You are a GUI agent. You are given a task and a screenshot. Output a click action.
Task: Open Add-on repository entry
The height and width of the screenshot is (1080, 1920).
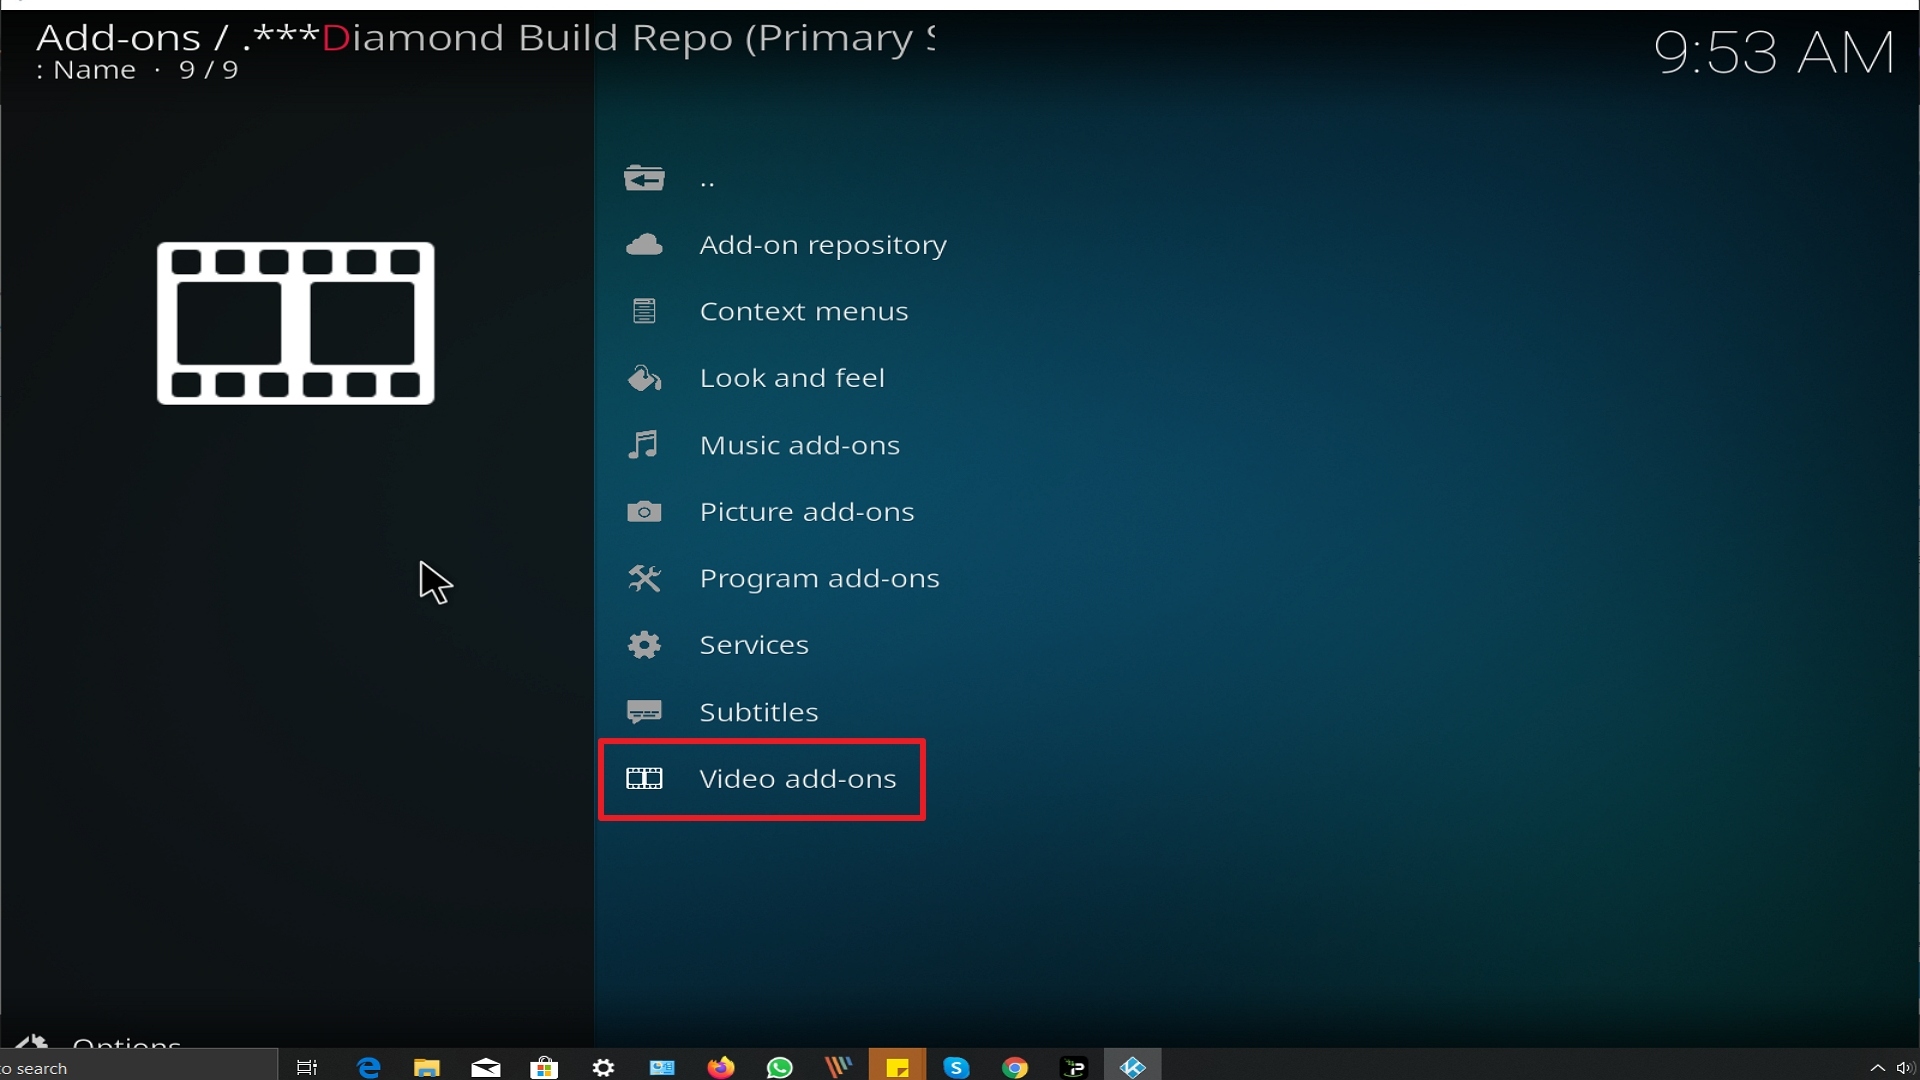[822, 245]
